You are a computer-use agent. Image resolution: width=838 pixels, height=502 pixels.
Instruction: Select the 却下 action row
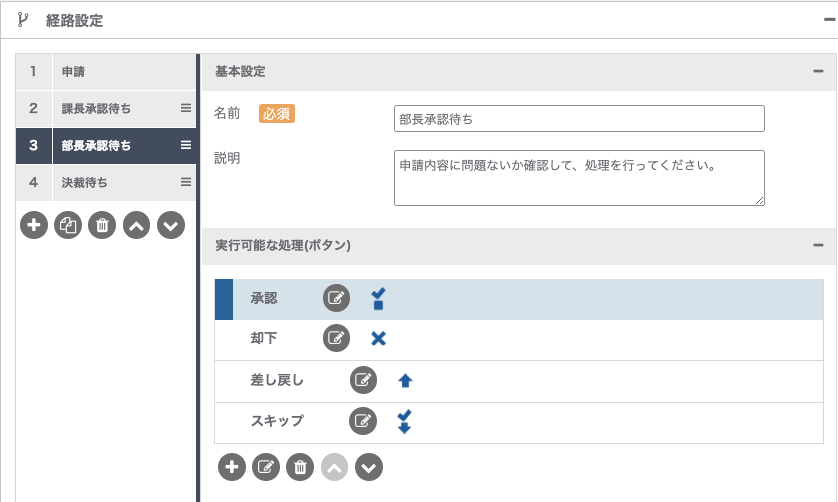click(519, 340)
